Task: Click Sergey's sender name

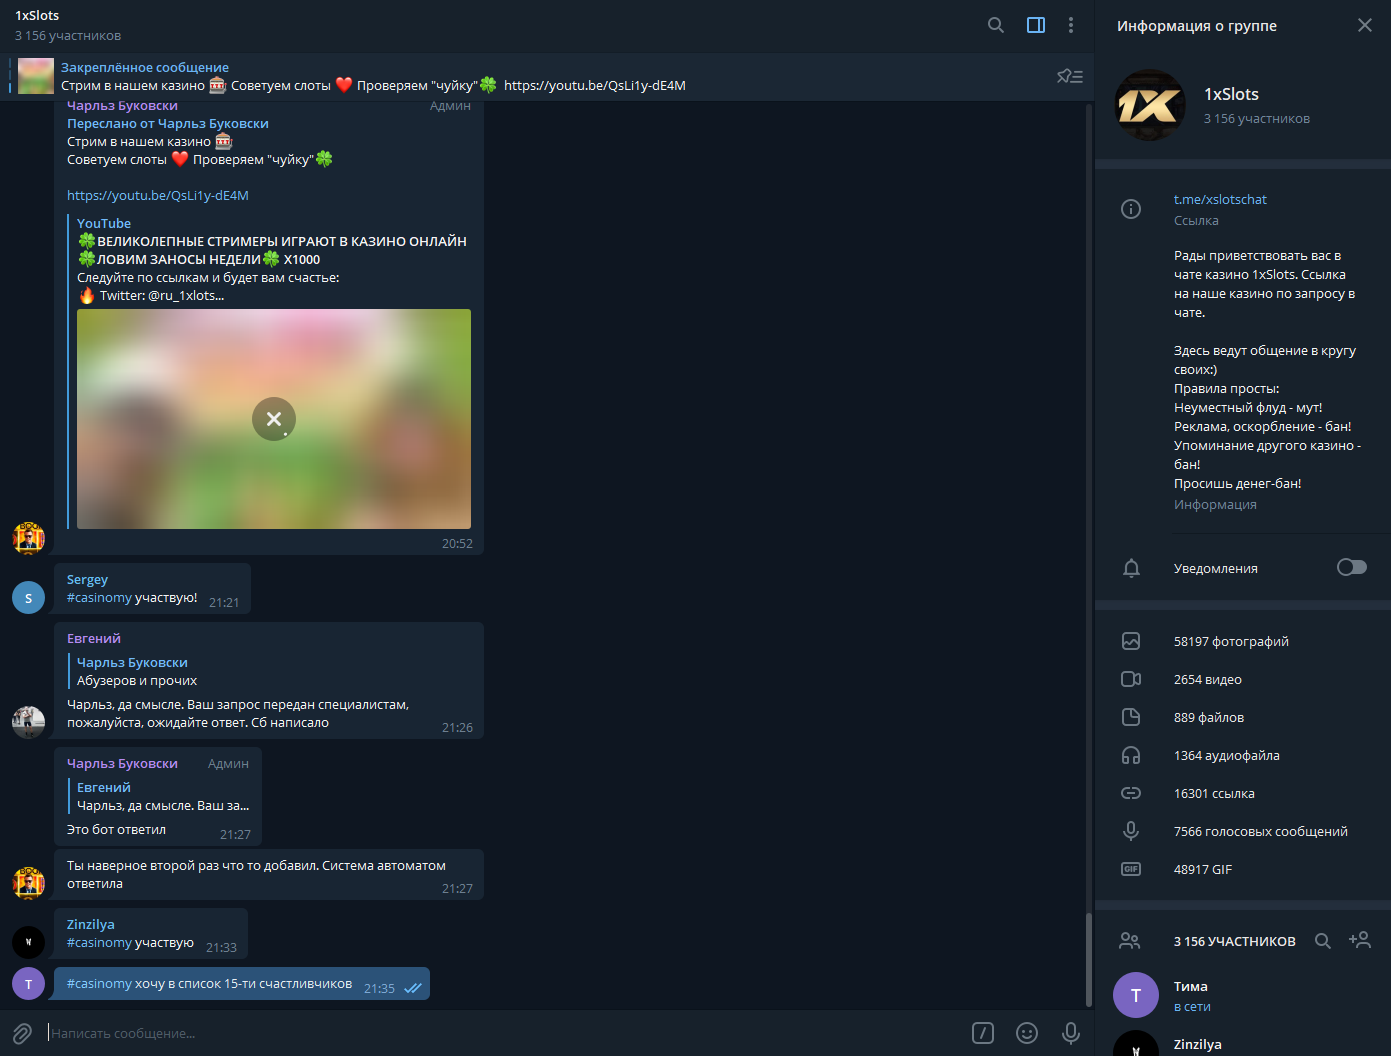Action: [x=87, y=579]
